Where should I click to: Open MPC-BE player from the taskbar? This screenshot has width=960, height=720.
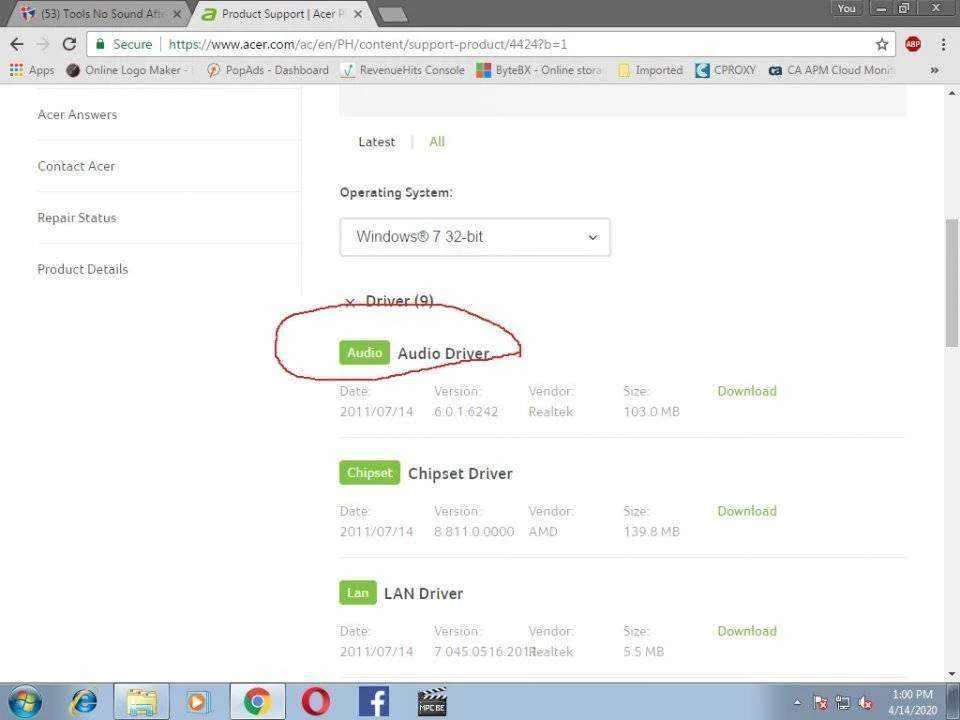click(432, 702)
